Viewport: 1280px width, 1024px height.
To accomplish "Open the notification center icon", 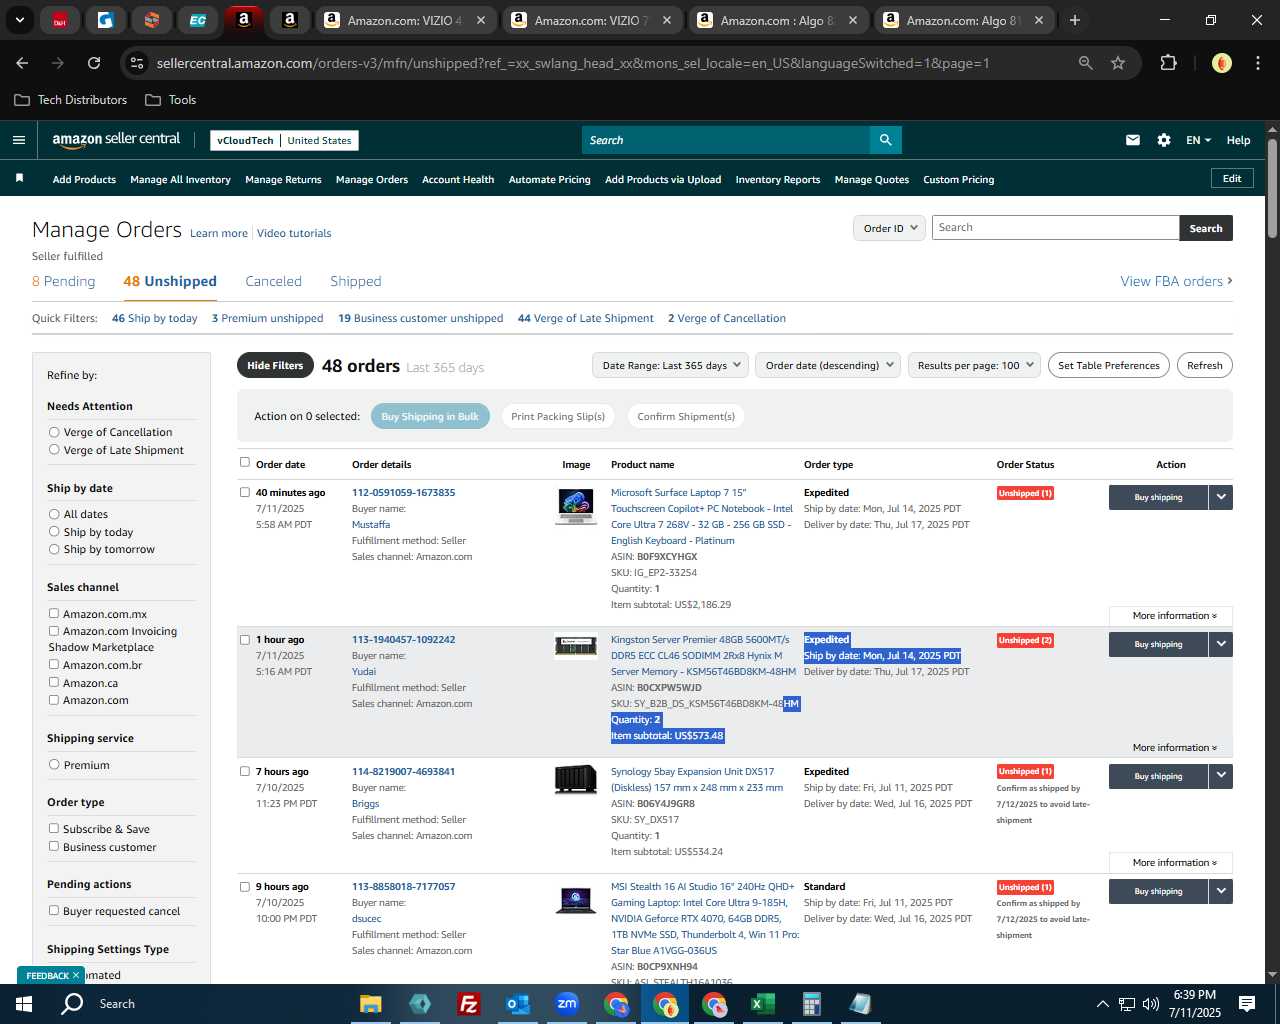I will point(1247,1004).
